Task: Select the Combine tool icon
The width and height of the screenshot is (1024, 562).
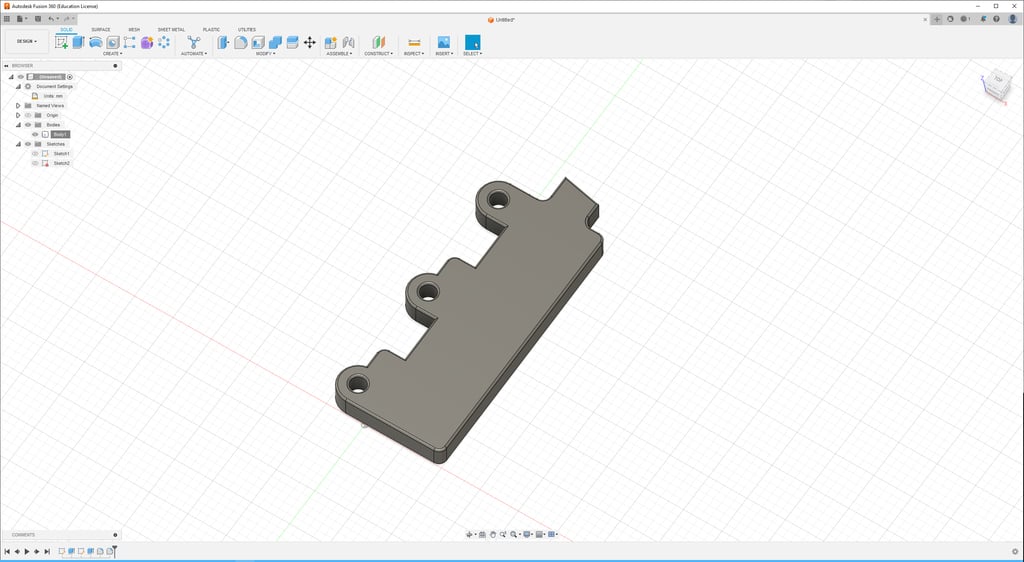Action: pos(276,42)
